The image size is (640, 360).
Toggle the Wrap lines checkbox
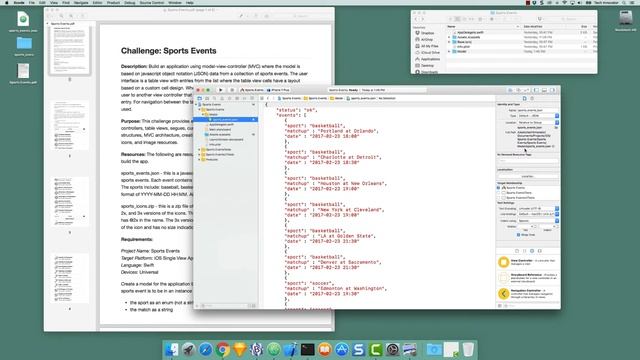pyautogui.click(x=518, y=235)
